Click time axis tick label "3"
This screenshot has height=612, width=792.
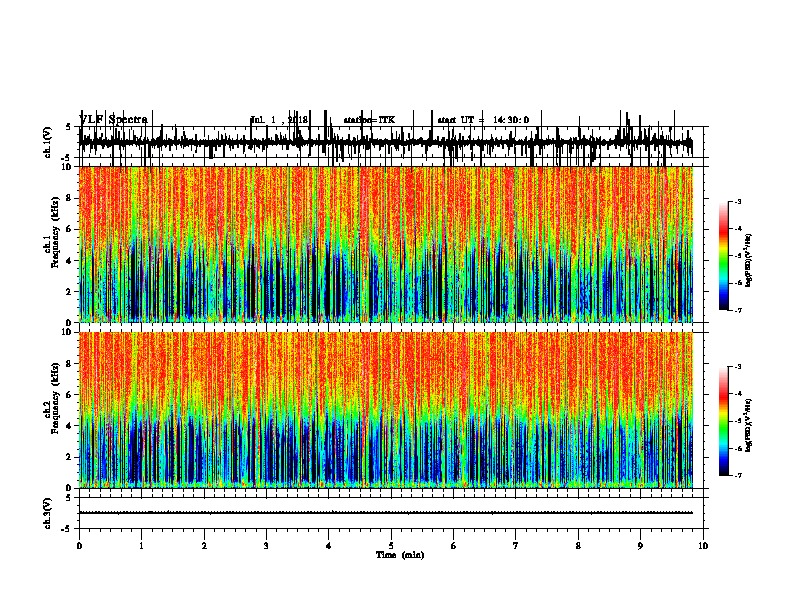266,546
